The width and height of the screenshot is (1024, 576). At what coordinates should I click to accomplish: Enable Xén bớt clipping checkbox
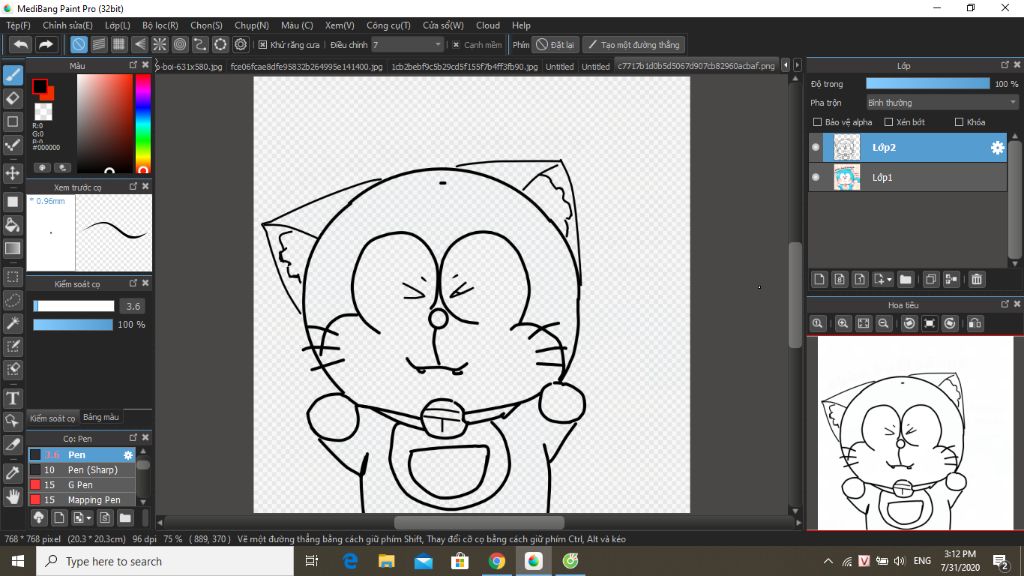pyautogui.click(x=888, y=122)
